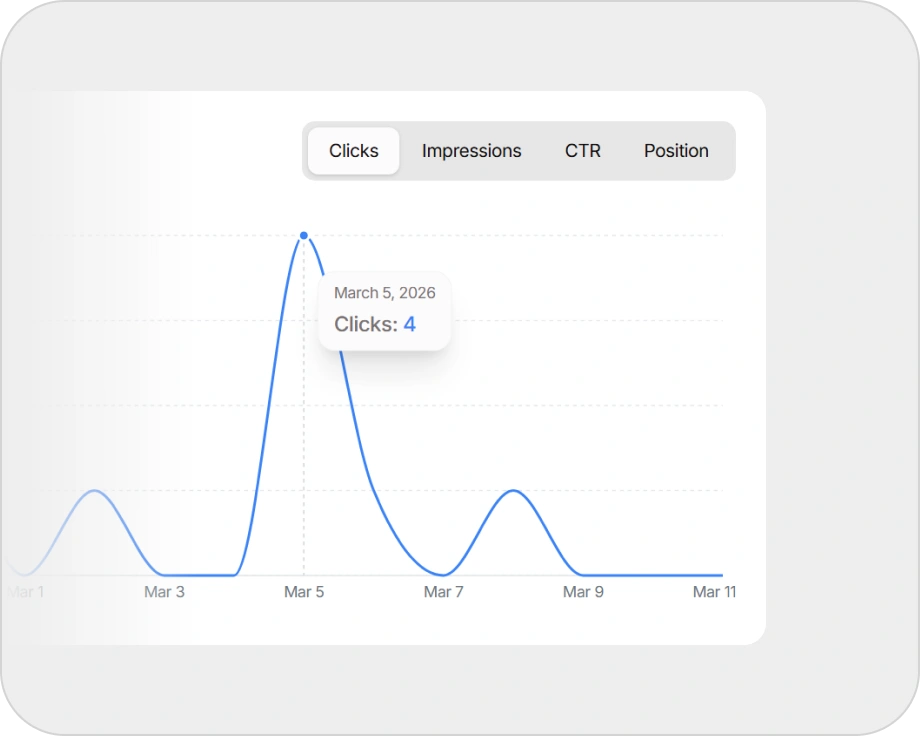Click the Mar 11 axis label
The height and width of the screenshot is (736, 920).
click(714, 592)
